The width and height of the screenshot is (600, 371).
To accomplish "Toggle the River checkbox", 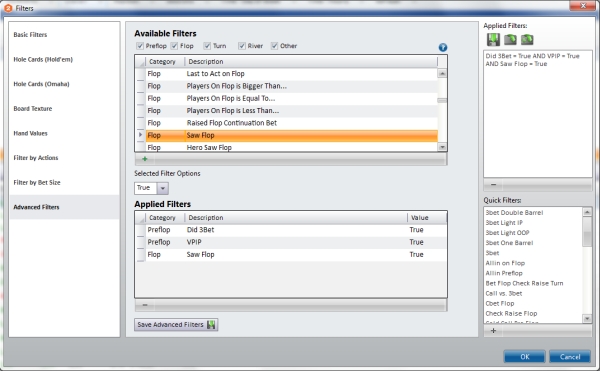I will [241, 46].
